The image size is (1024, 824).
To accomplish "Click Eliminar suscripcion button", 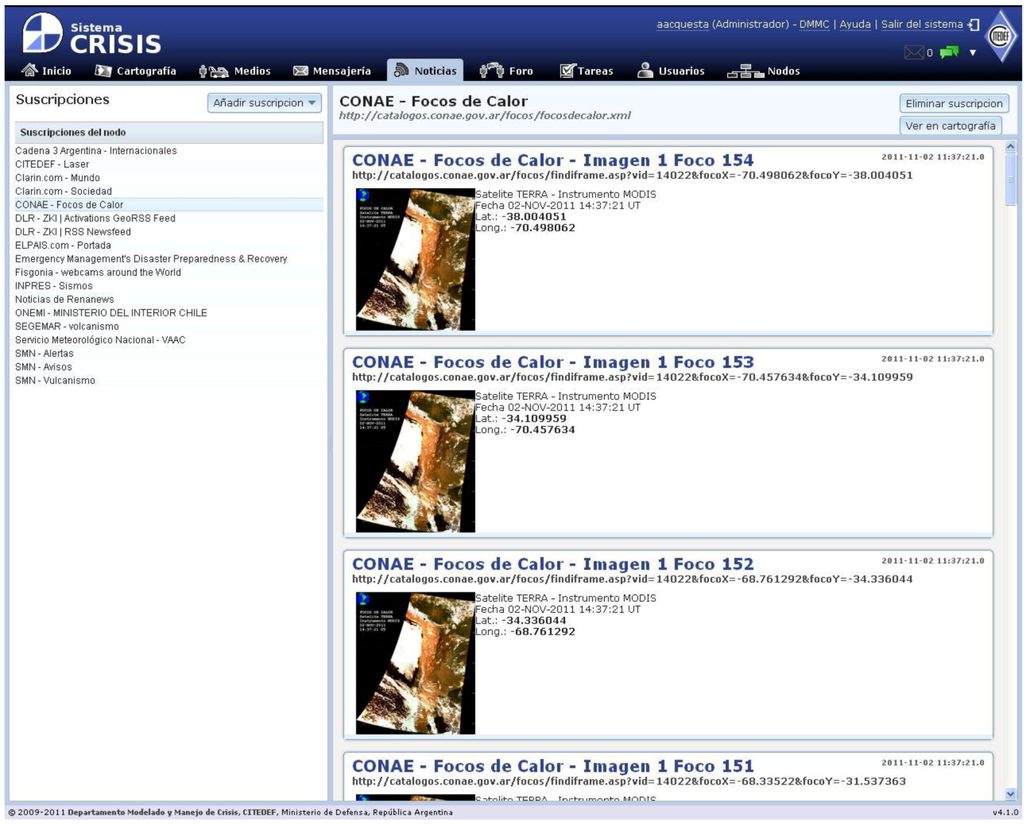I will point(953,103).
